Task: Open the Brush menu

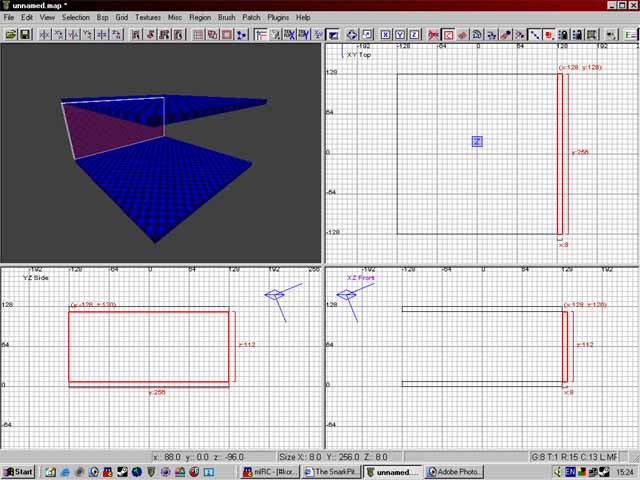Action: click(227, 17)
